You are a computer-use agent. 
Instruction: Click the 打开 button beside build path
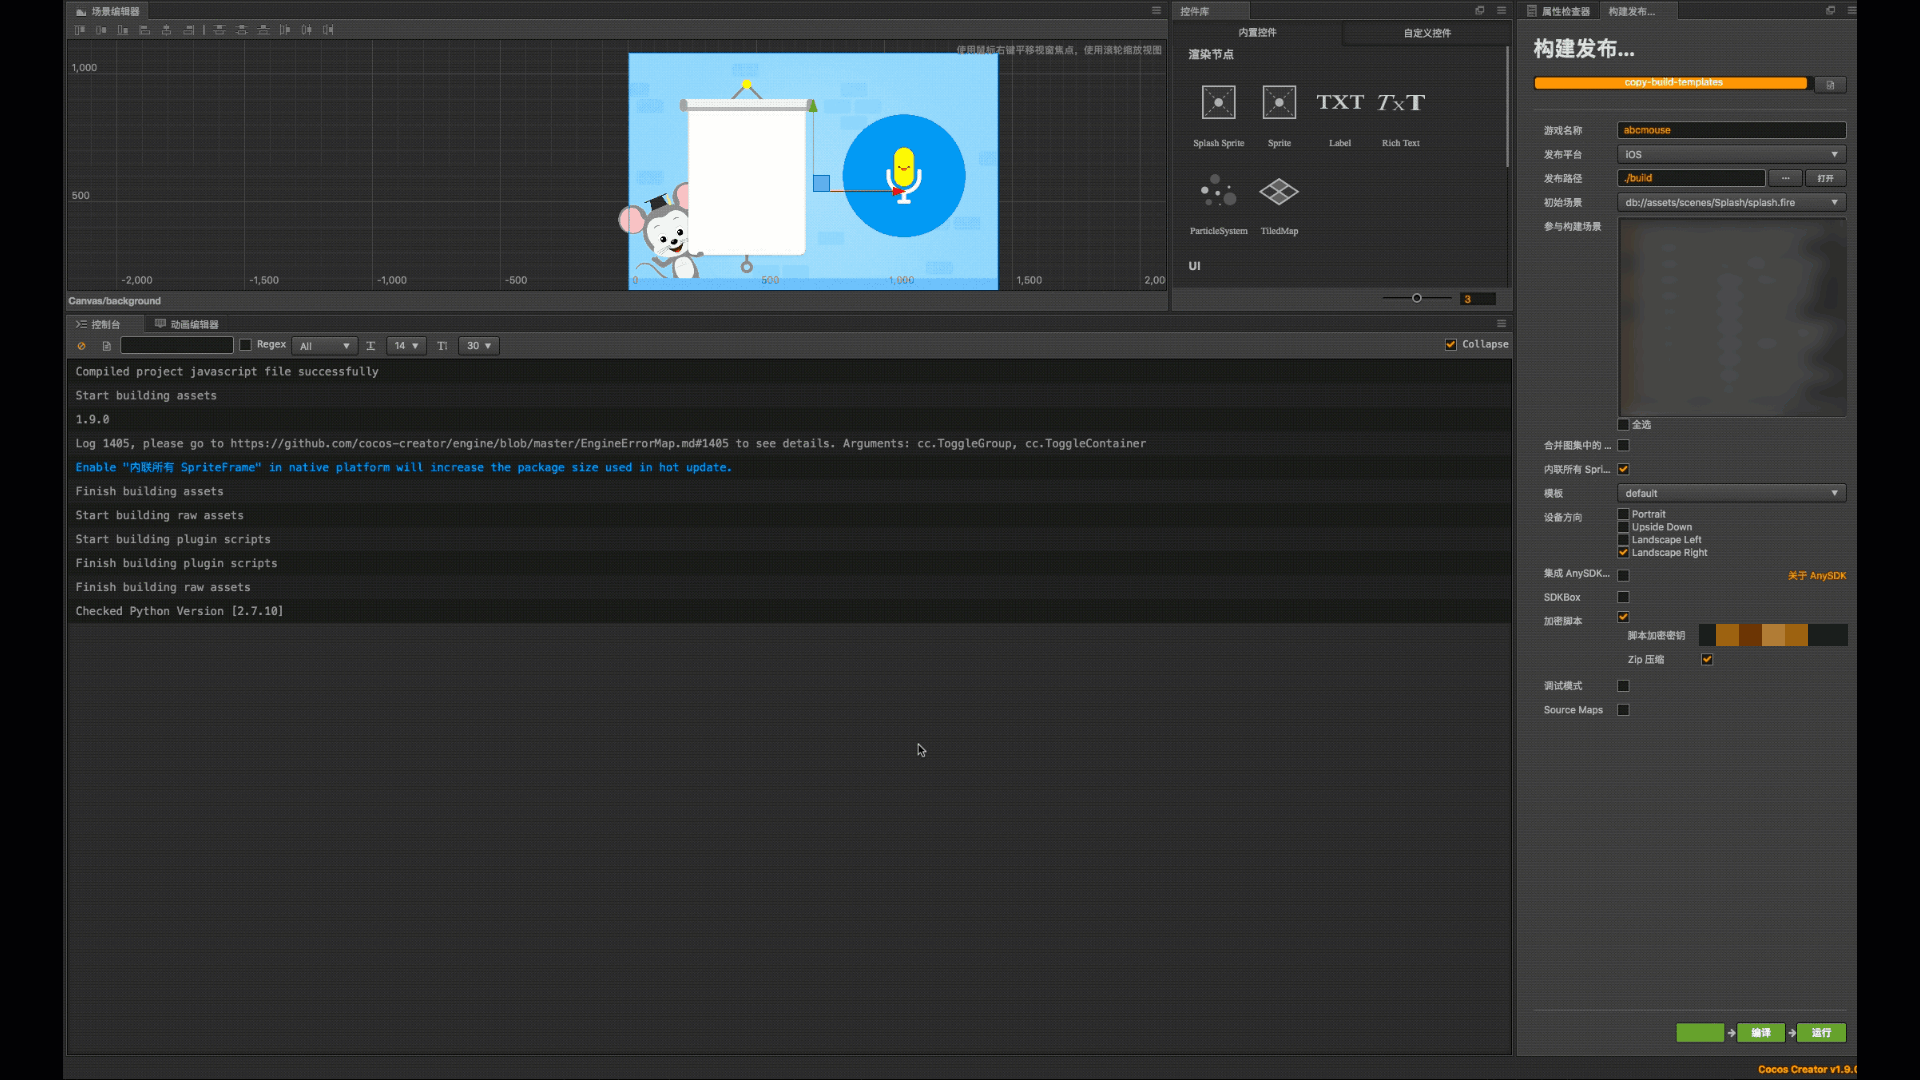click(1825, 178)
